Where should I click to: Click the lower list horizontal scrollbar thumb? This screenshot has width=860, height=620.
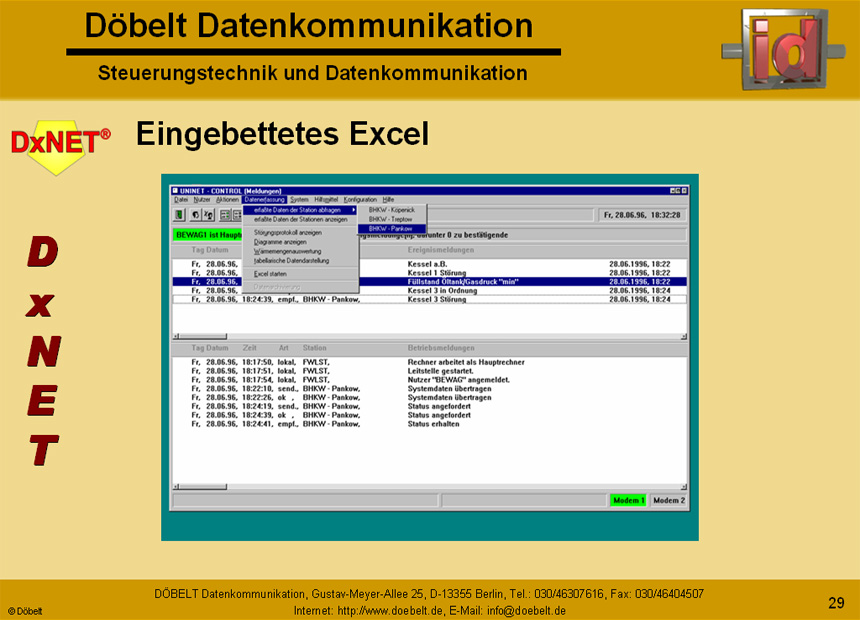pos(202,487)
